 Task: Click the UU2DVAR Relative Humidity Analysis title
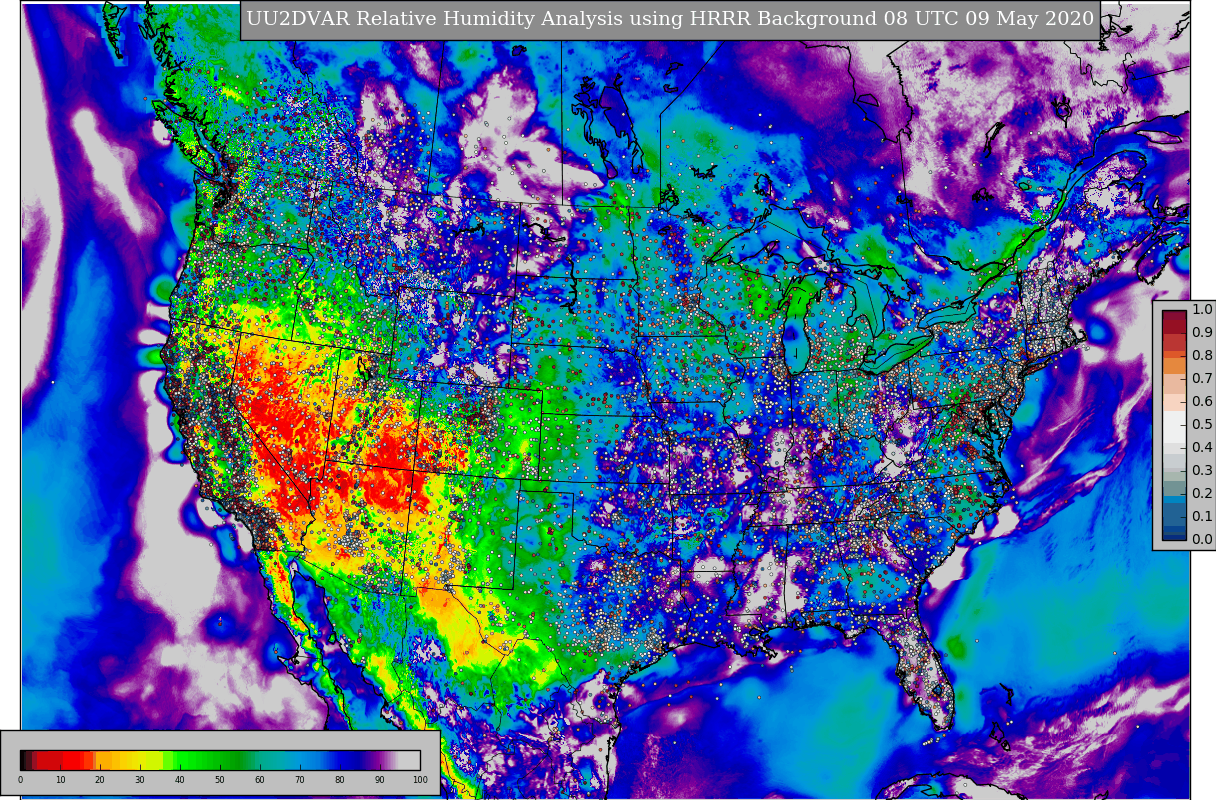pyautogui.click(x=670, y=19)
